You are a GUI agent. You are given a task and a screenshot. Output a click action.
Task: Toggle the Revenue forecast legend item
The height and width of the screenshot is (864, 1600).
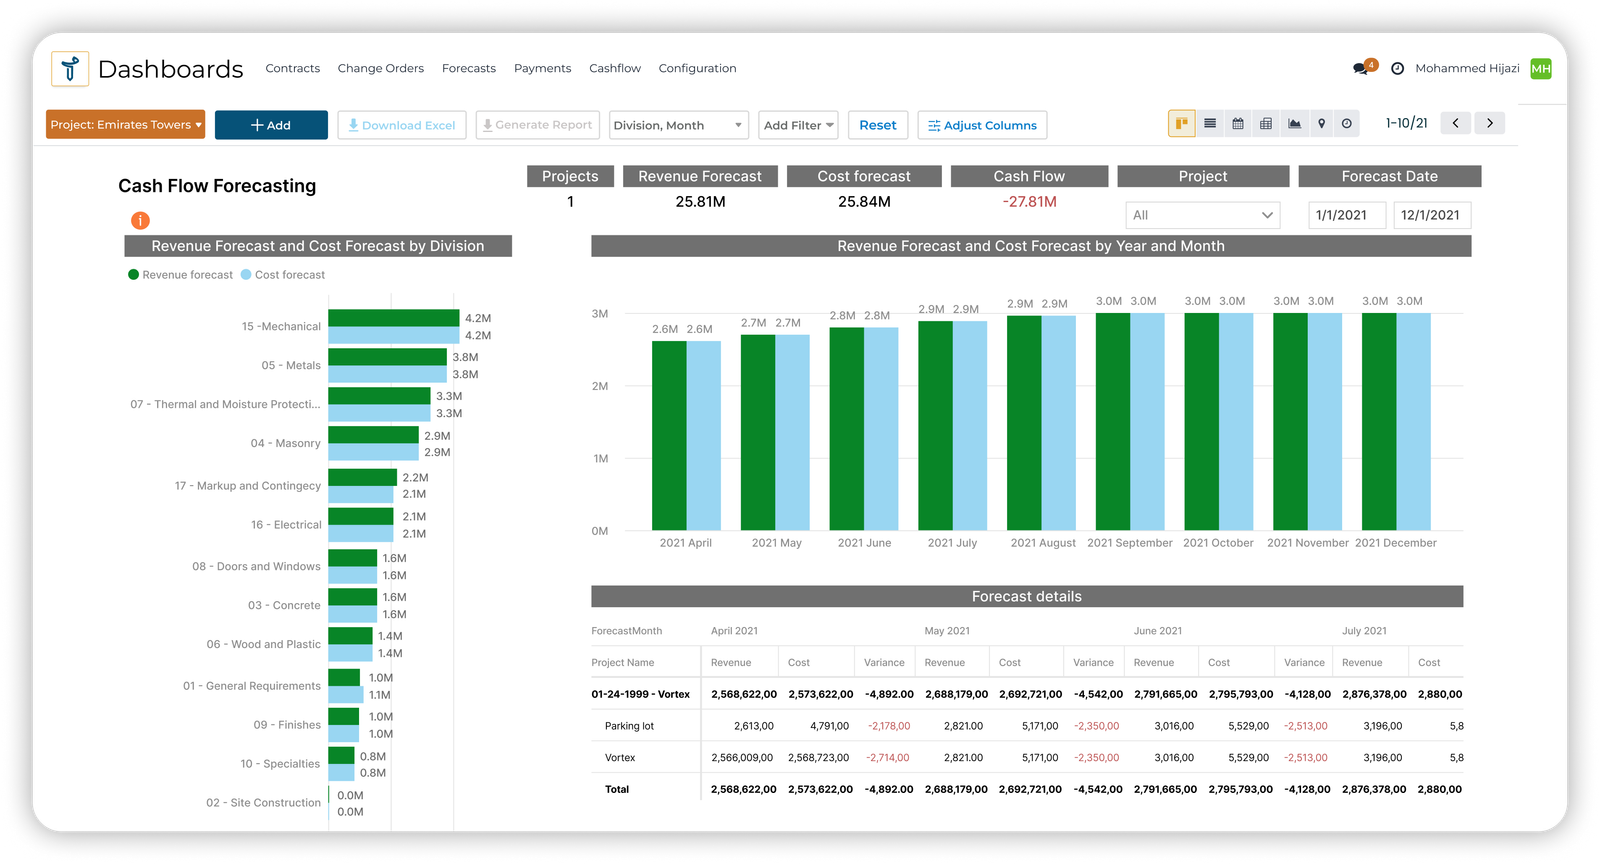point(180,275)
